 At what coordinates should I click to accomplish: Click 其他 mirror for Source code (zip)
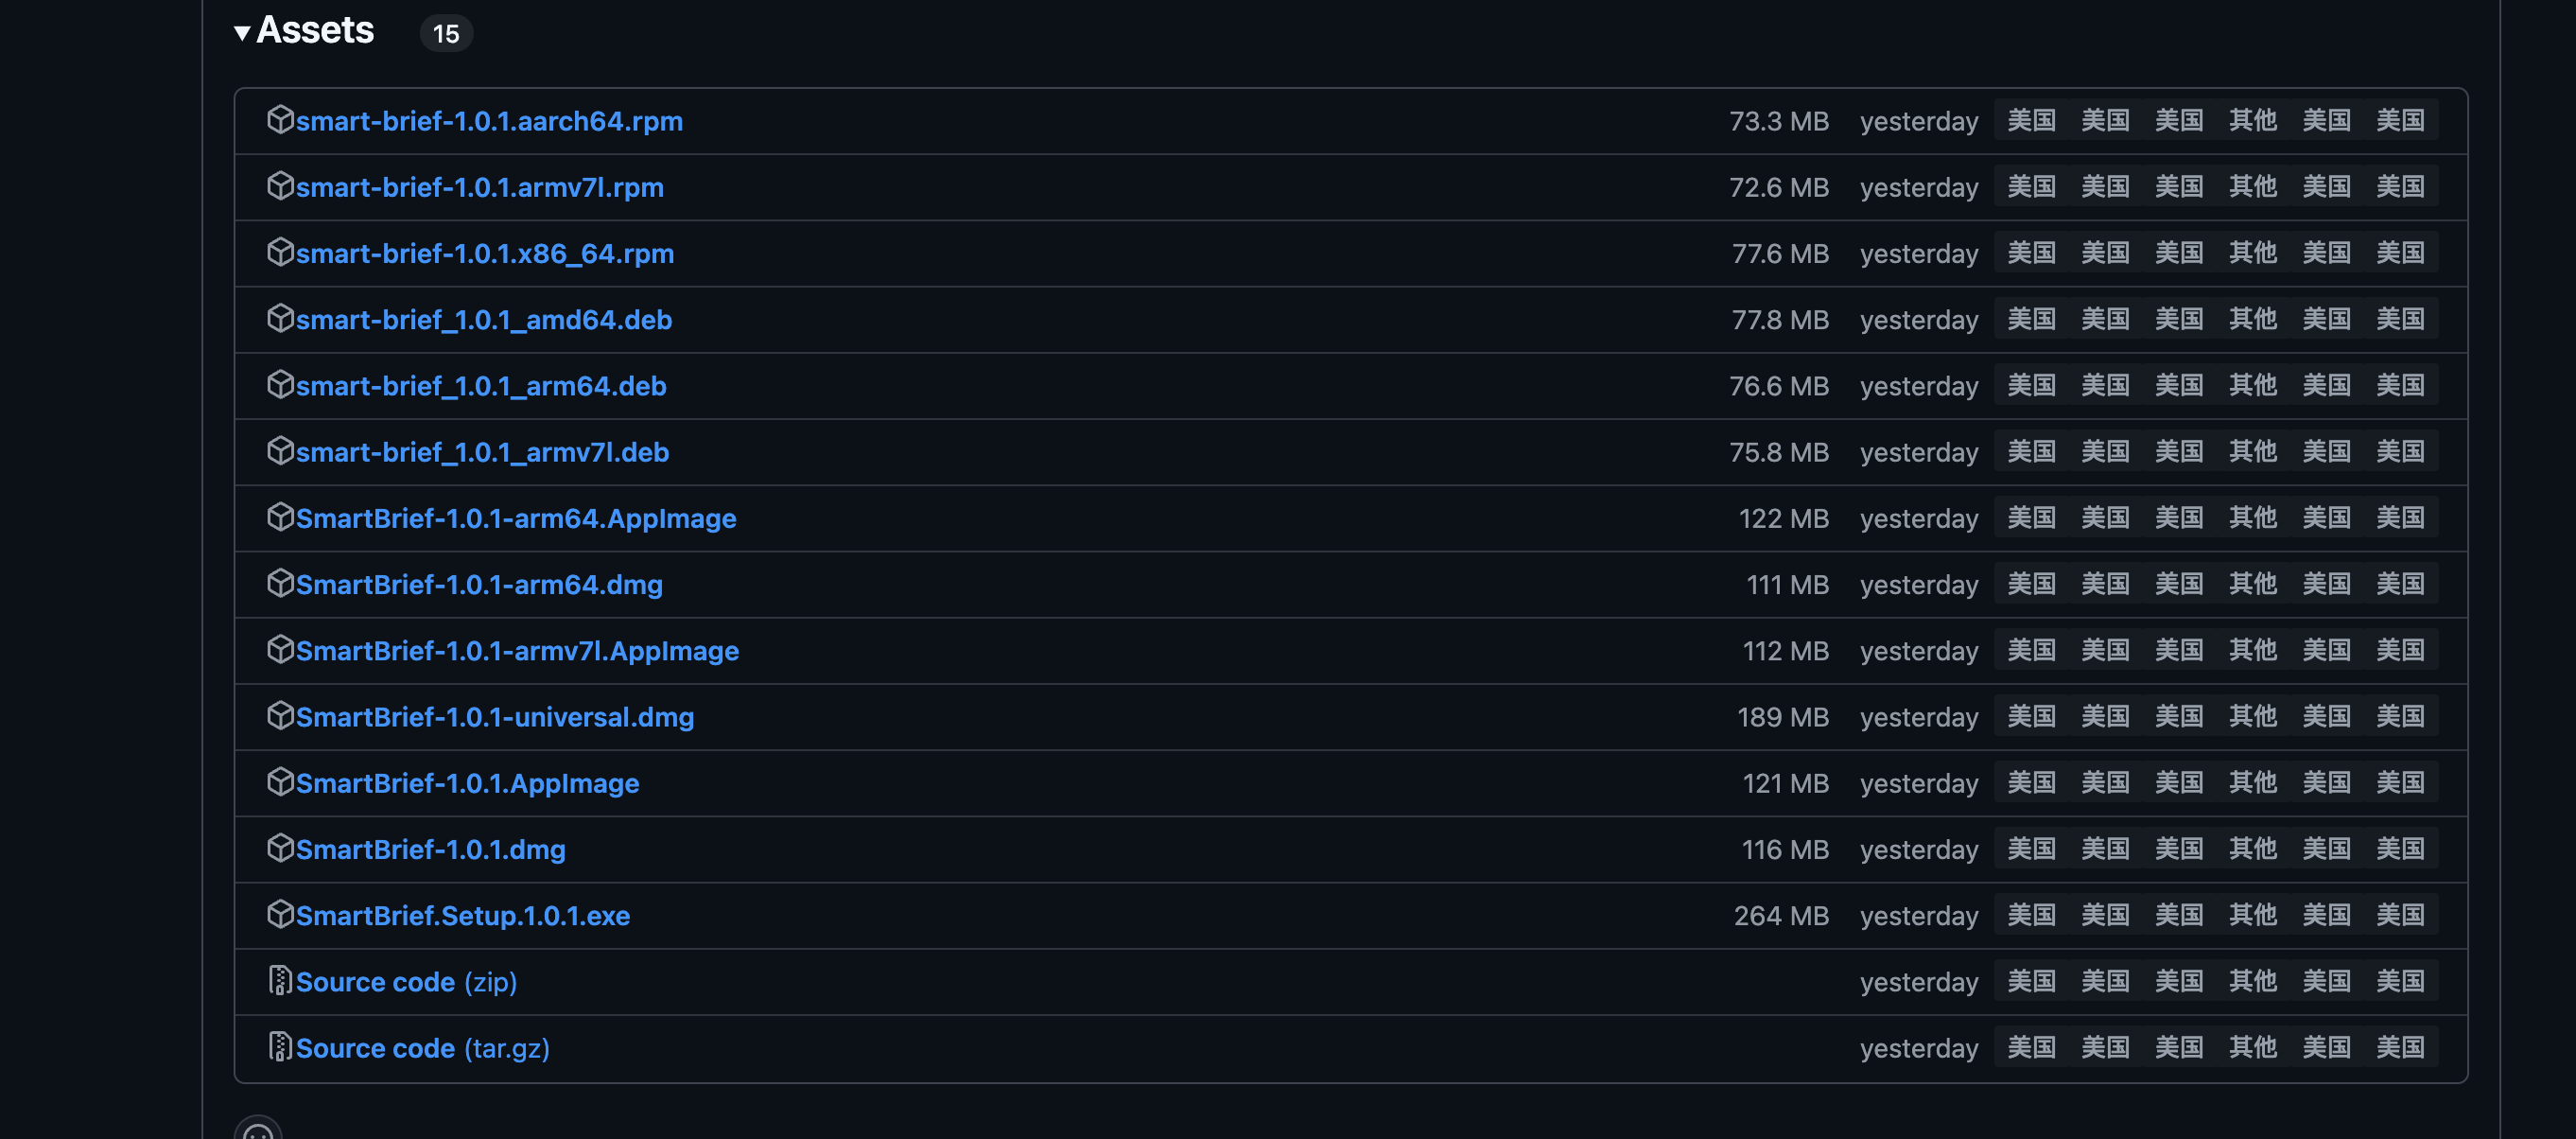click(x=2252, y=981)
